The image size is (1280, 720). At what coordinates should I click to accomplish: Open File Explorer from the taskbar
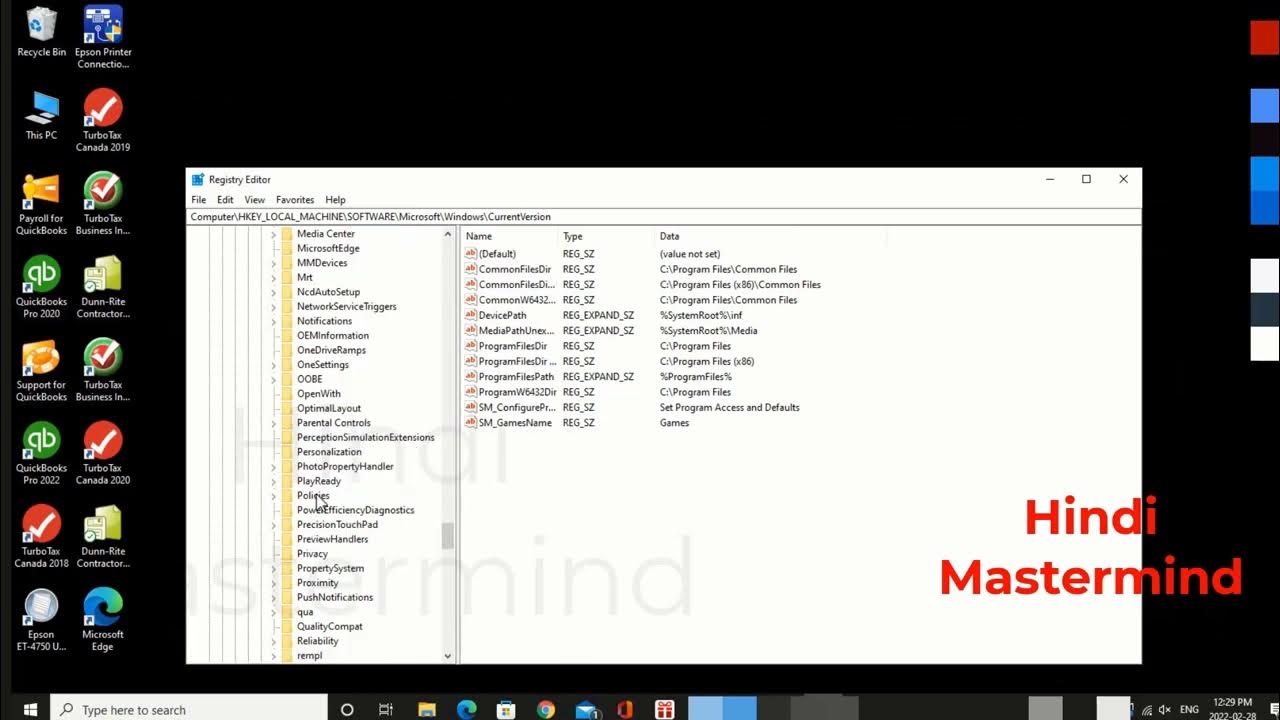pos(427,709)
